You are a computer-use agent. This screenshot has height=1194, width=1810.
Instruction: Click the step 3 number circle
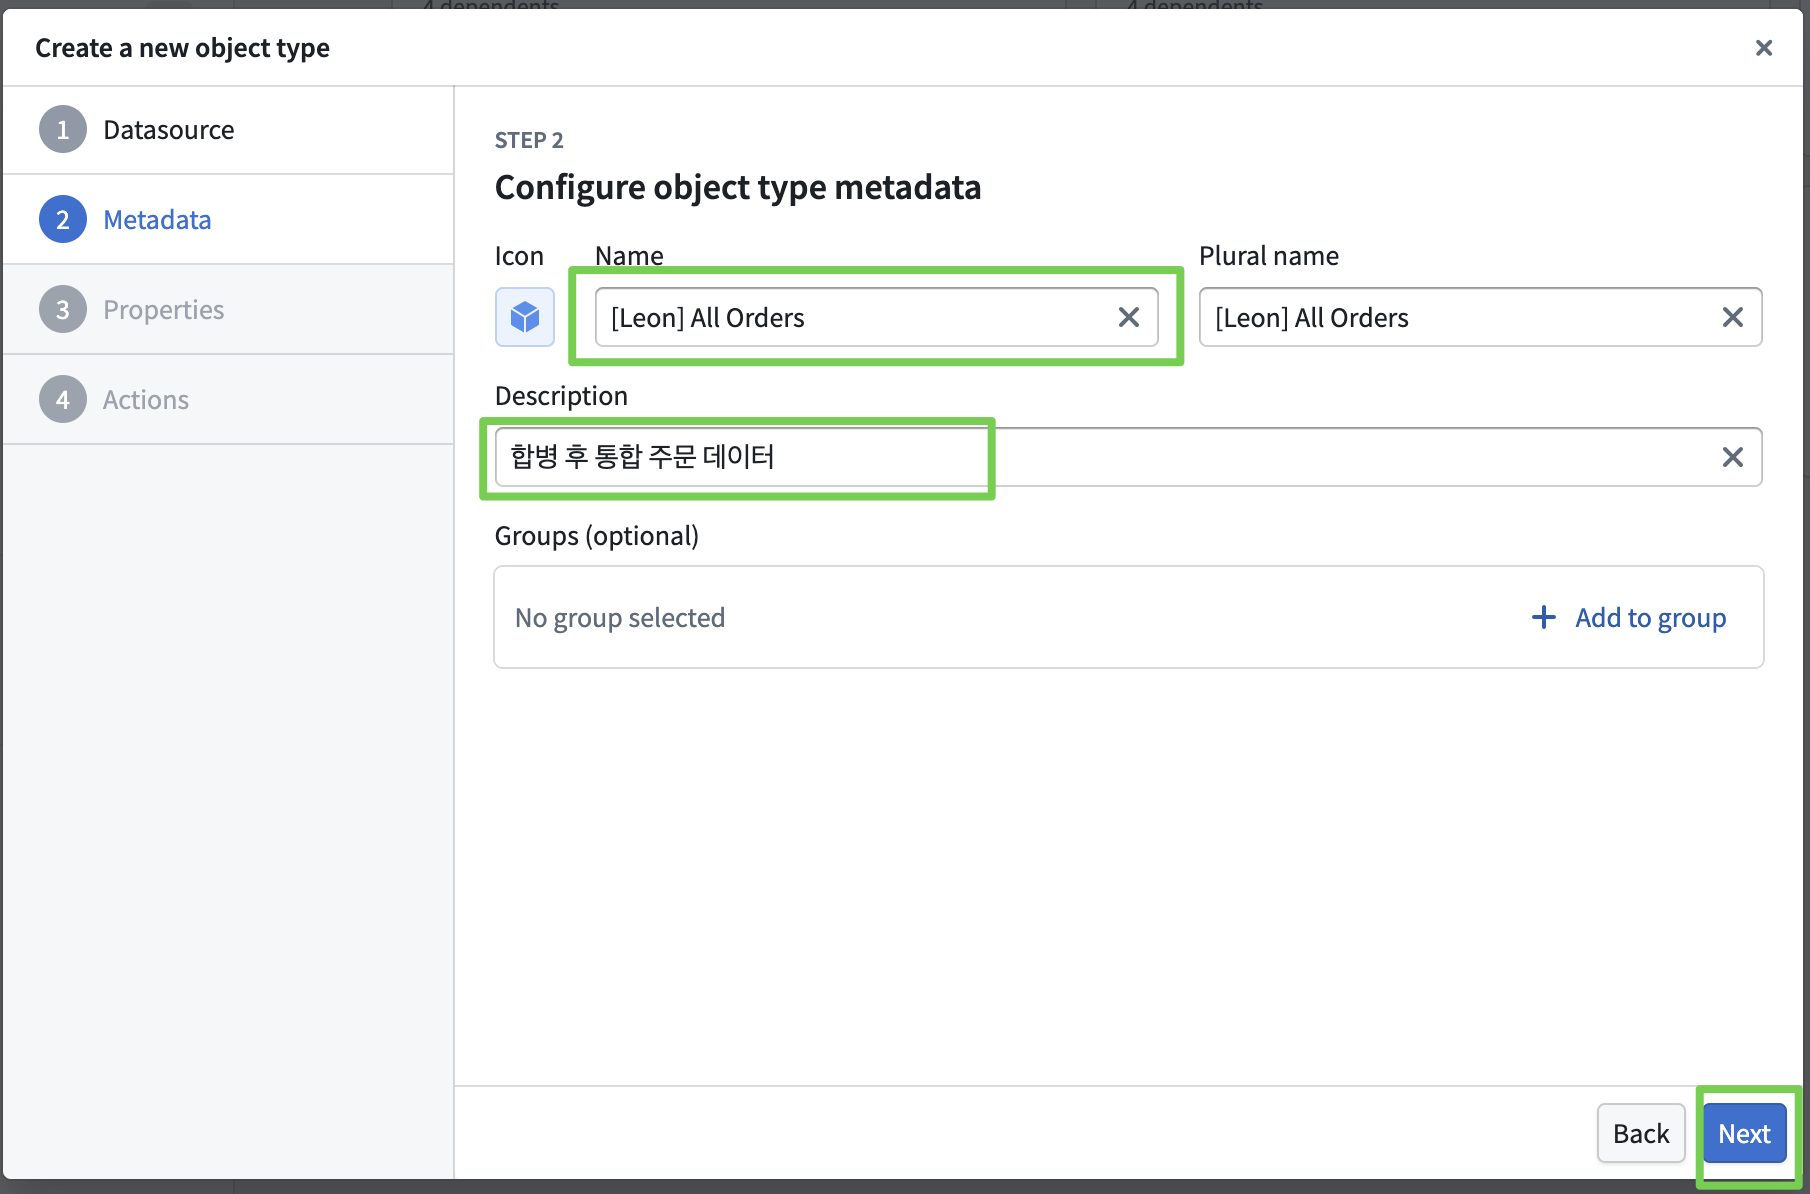pyautogui.click(x=62, y=310)
